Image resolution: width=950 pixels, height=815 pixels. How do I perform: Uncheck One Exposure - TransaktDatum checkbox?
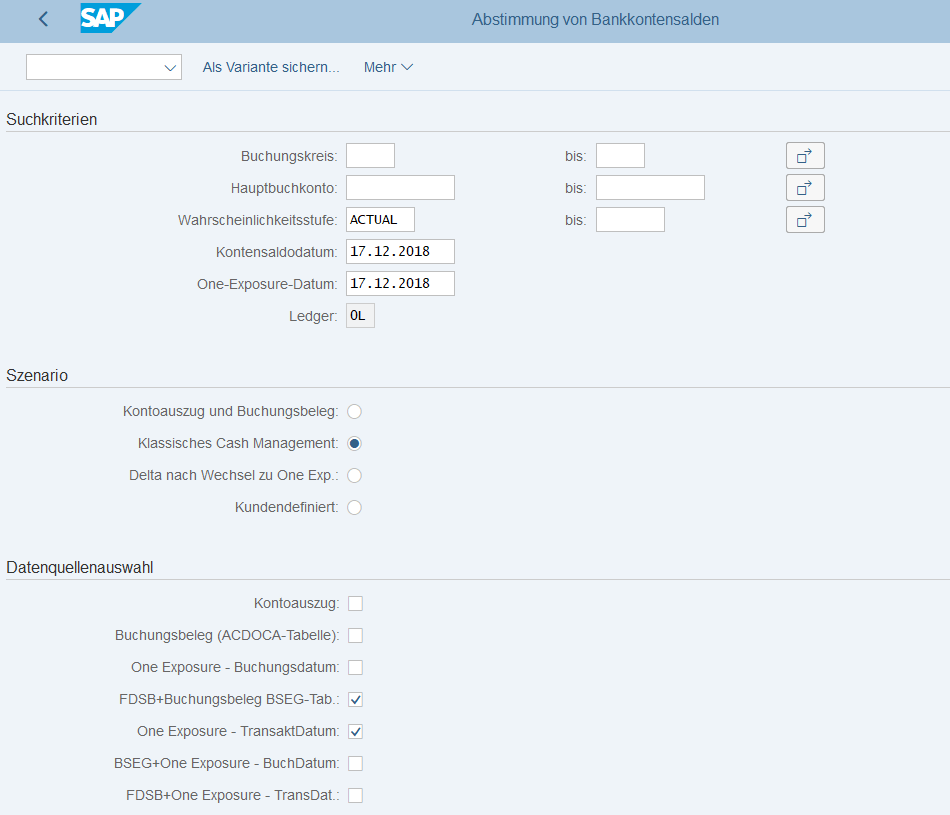click(x=356, y=731)
